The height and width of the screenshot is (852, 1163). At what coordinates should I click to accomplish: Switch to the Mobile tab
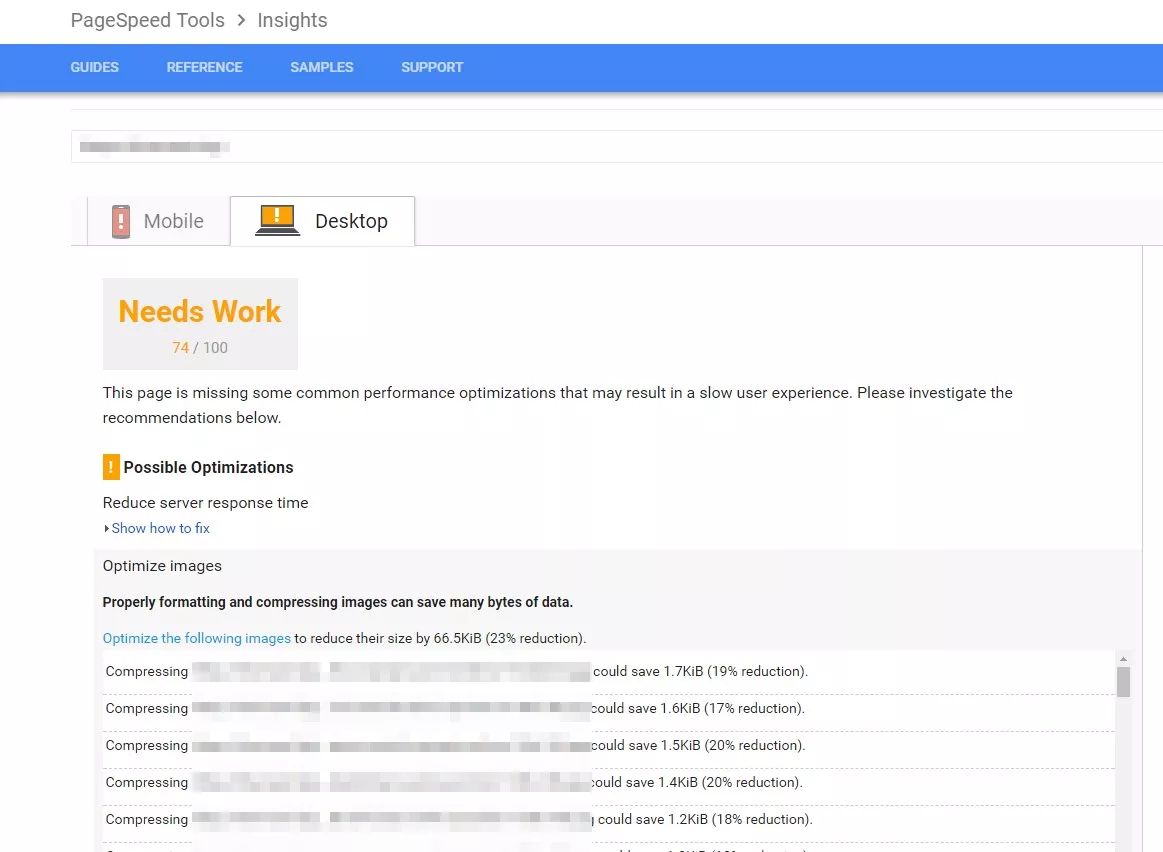click(x=159, y=221)
